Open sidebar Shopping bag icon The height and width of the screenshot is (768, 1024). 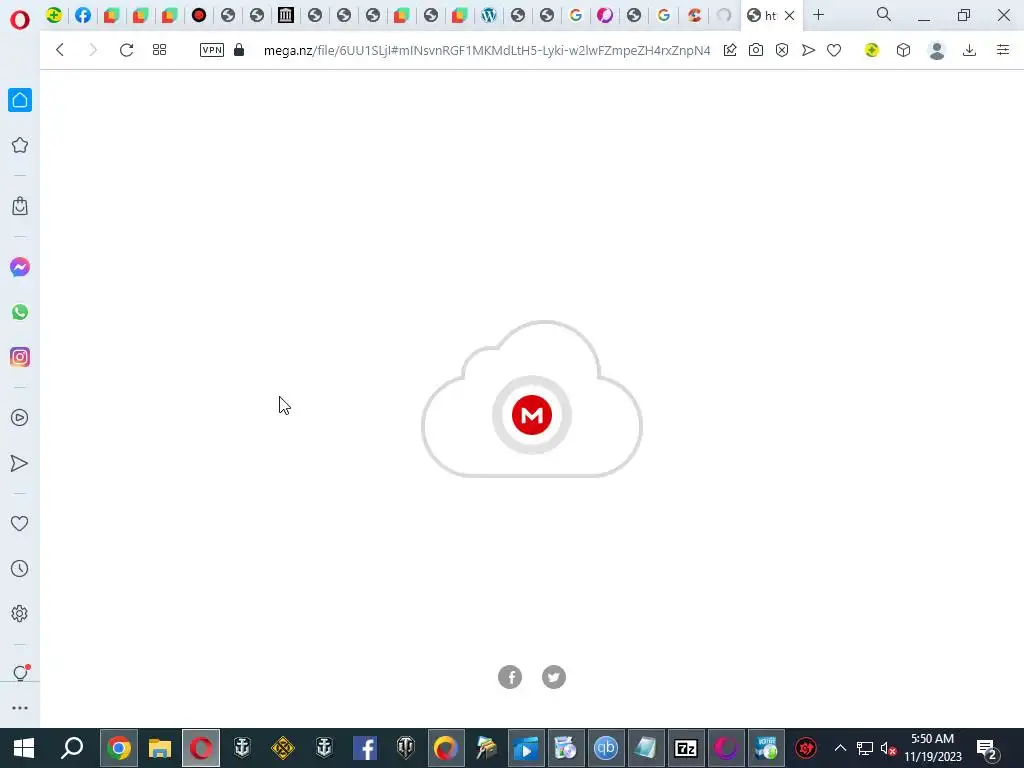point(20,206)
